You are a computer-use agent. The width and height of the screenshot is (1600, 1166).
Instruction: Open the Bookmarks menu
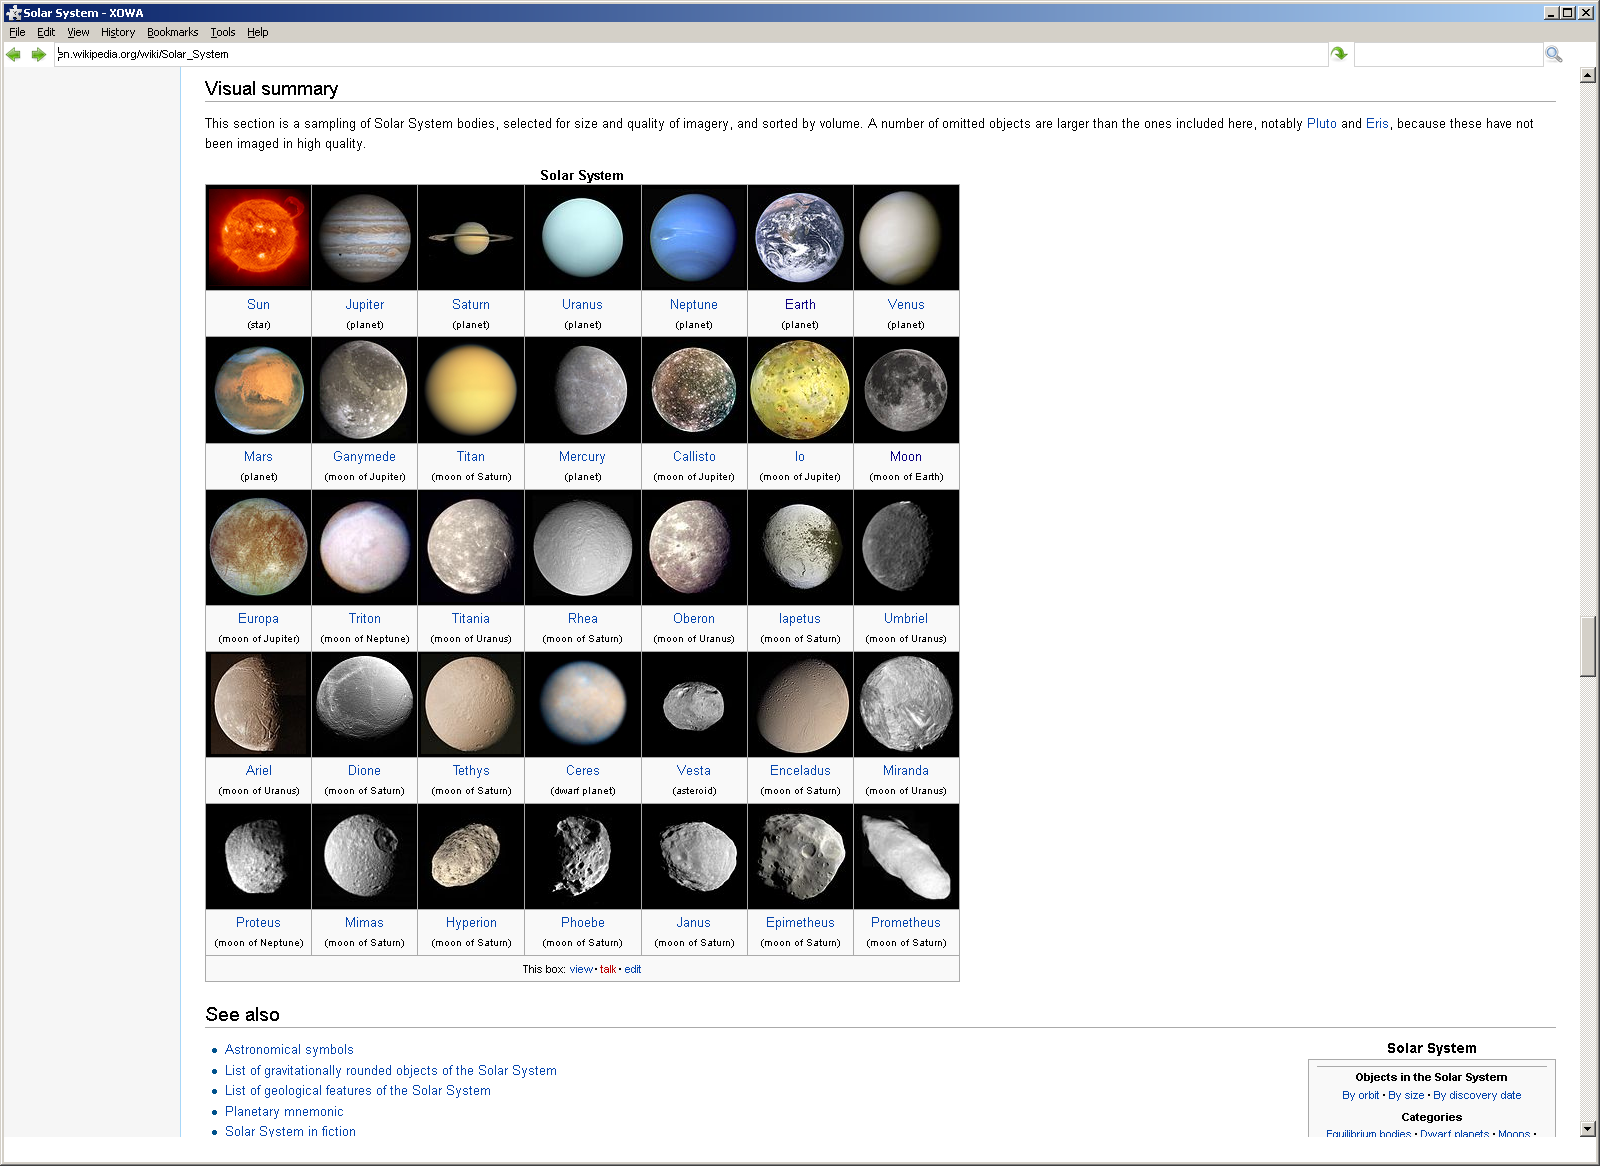(172, 32)
